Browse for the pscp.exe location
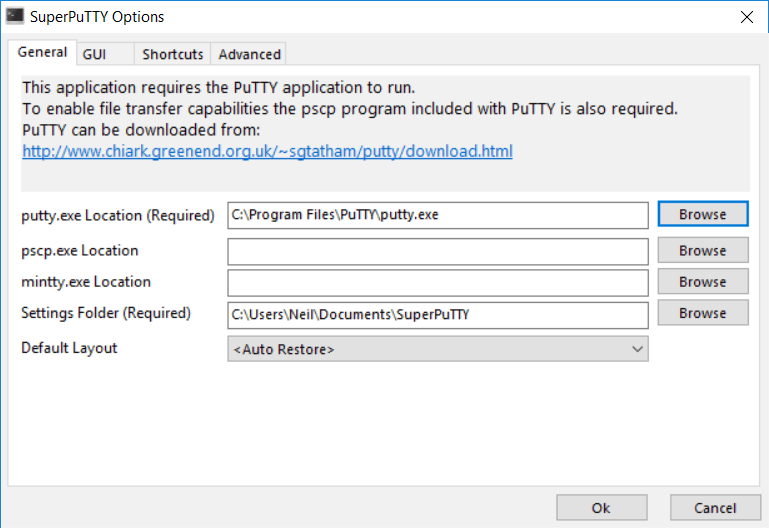 (x=702, y=250)
